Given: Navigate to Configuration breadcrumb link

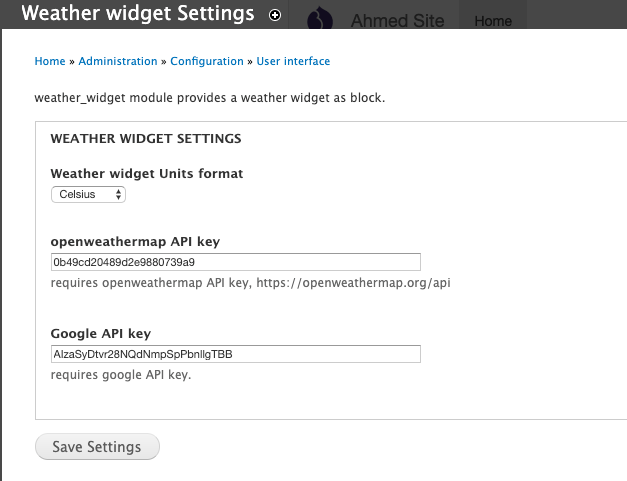Looking at the screenshot, I should (207, 61).
